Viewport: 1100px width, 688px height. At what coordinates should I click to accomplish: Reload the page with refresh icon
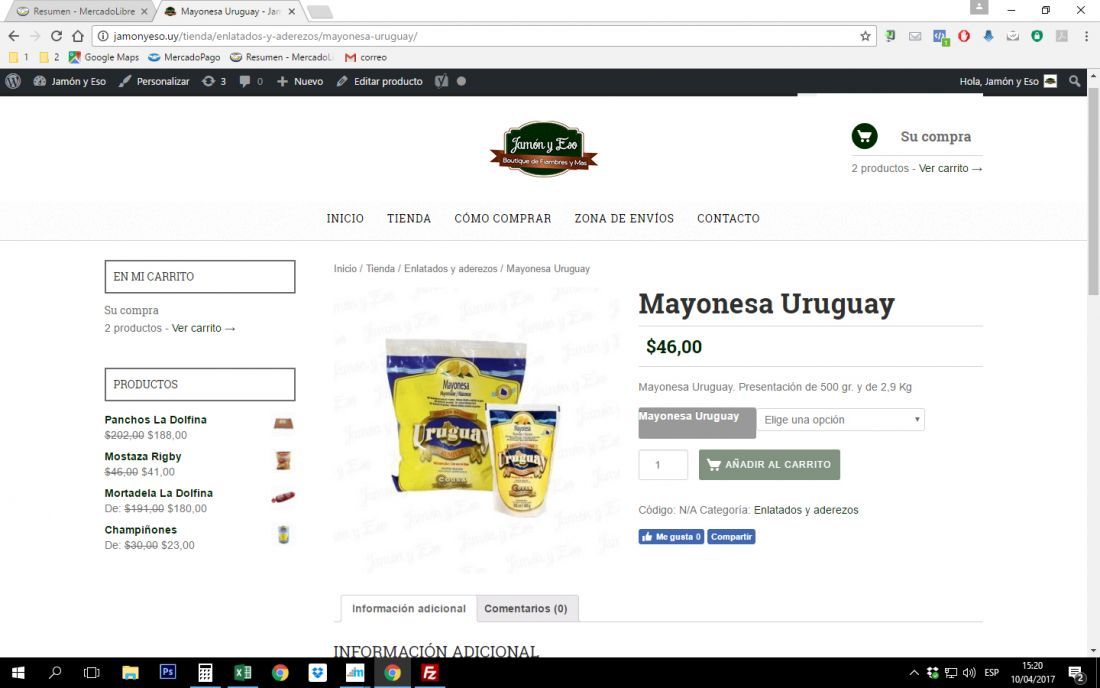[56, 36]
